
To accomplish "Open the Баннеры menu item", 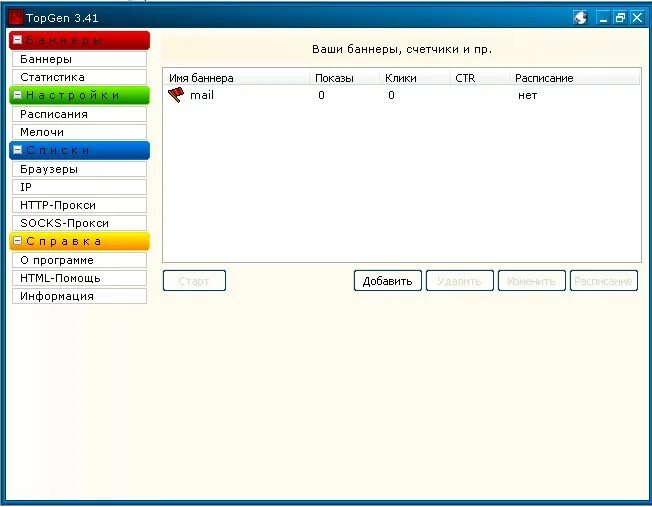I will [79, 59].
